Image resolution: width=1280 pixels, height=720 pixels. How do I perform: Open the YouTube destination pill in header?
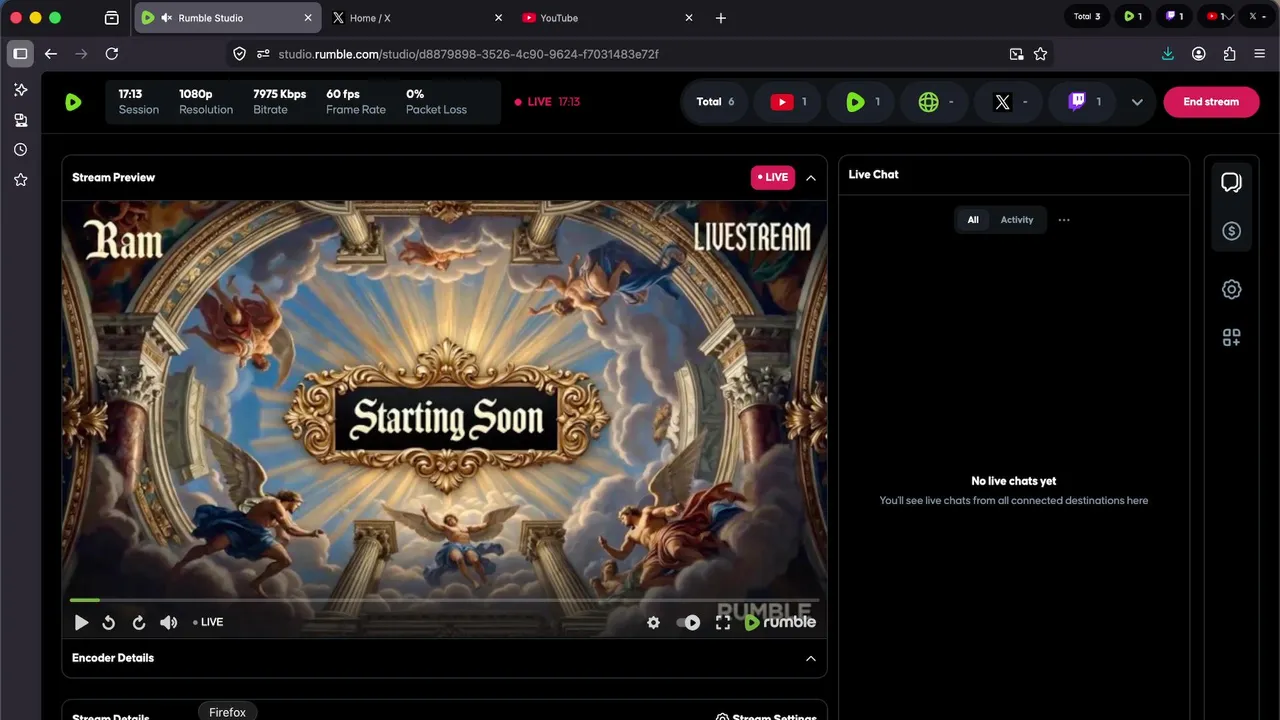pyautogui.click(x=789, y=102)
